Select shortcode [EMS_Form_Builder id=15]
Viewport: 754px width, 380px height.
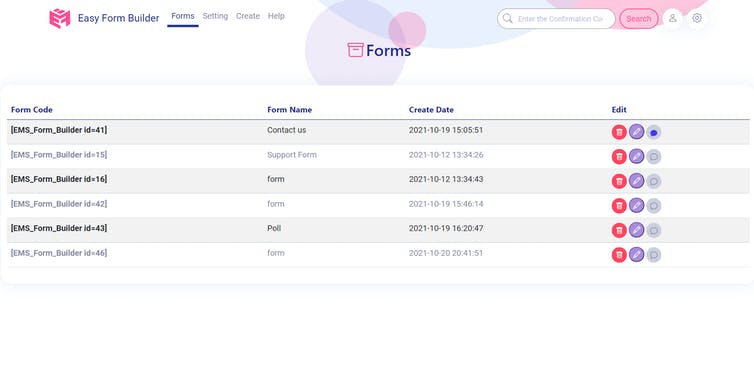click(59, 154)
